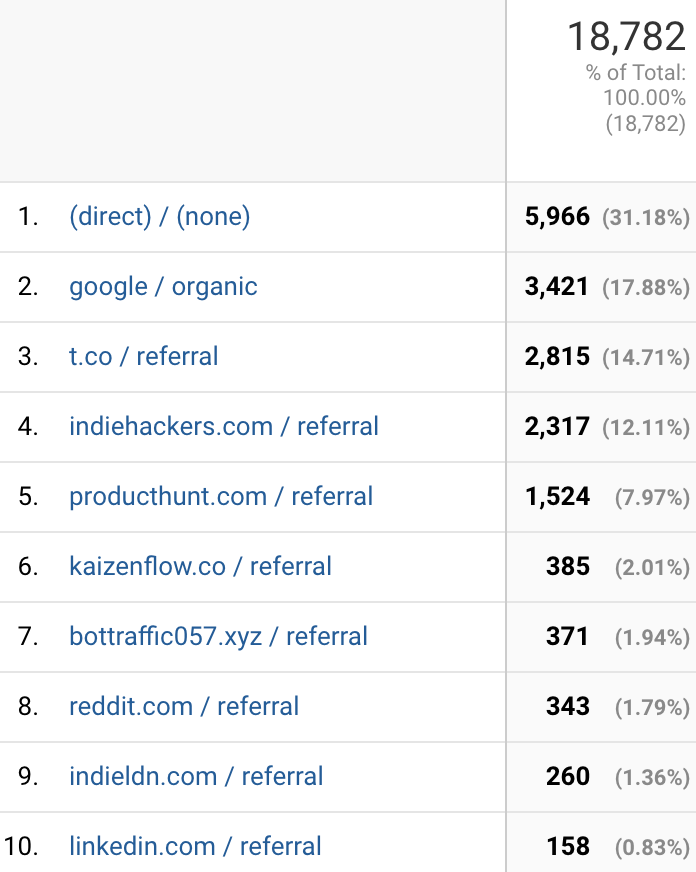696x872 pixels.
Task: Click the 2,815 value for t.co
Action: (557, 356)
